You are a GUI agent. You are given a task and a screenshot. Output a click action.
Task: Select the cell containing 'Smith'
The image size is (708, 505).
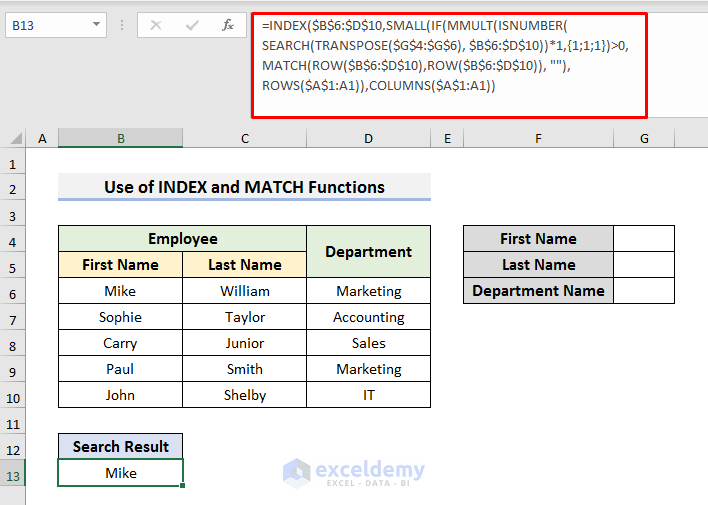[245, 369]
